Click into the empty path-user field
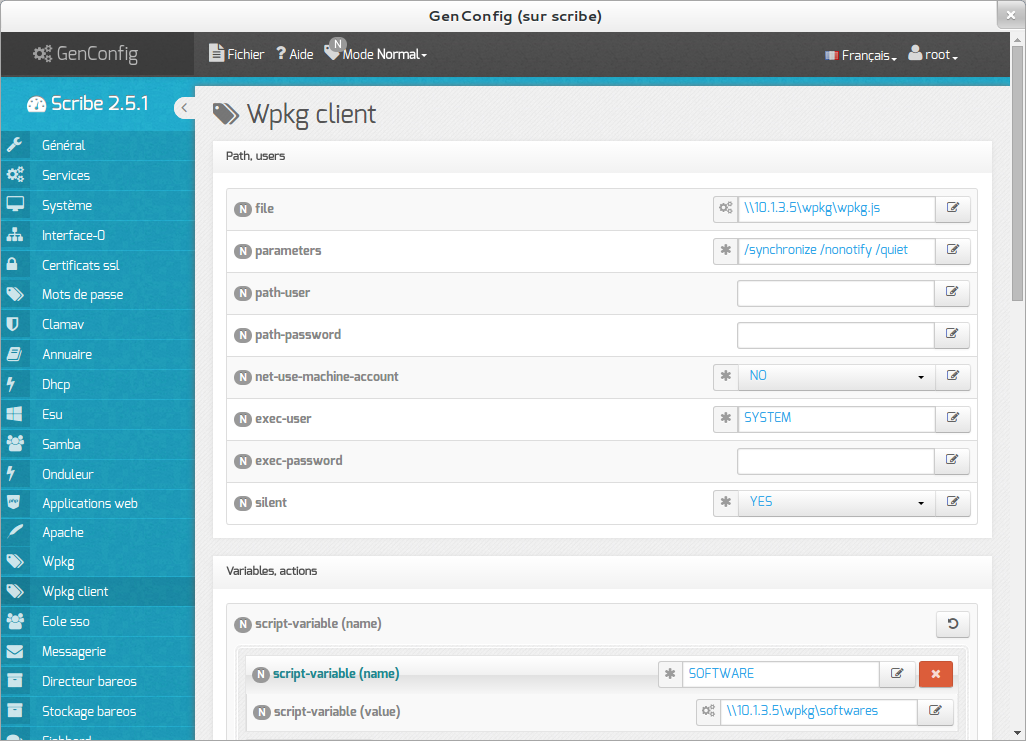The image size is (1026, 741). (836, 293)
